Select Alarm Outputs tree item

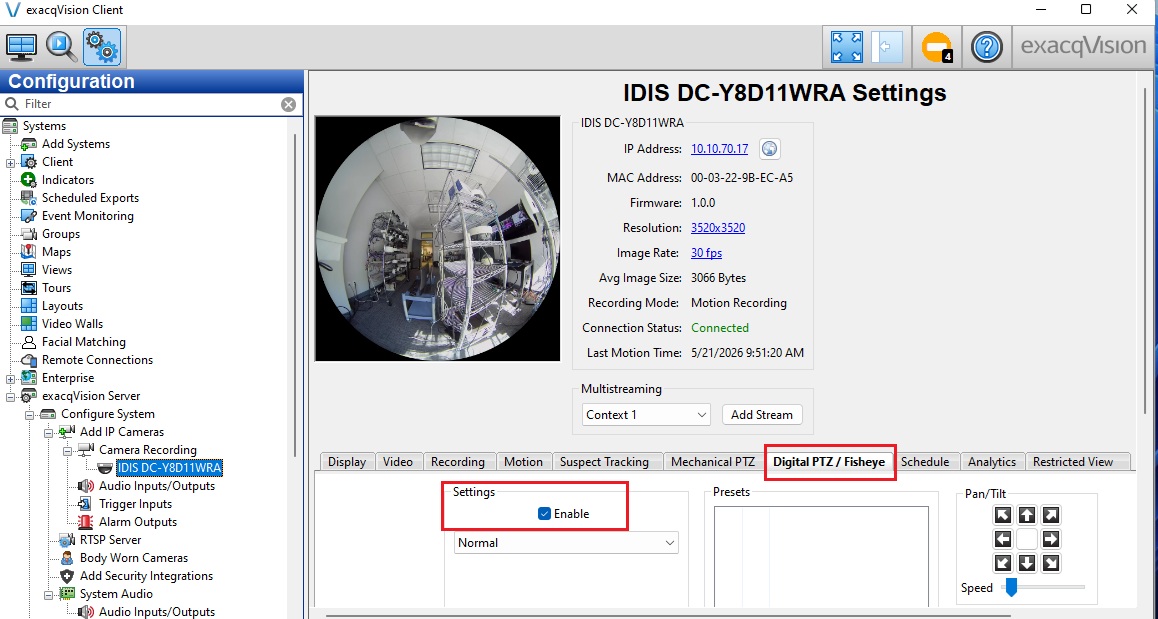click(138, 522)
